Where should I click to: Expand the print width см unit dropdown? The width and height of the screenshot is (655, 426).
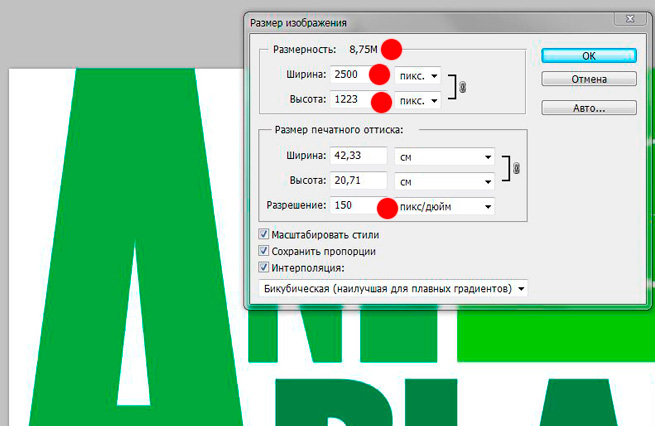point(444,156)
